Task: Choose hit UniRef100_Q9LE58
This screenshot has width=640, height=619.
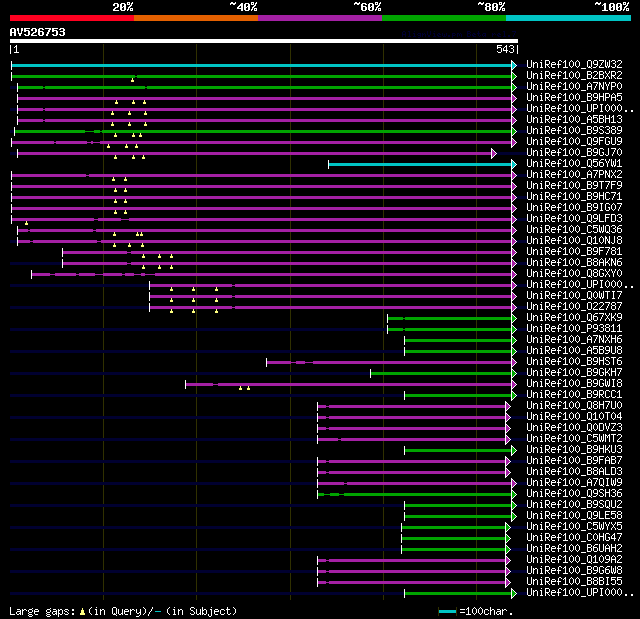Action: [x=574, y=516]
